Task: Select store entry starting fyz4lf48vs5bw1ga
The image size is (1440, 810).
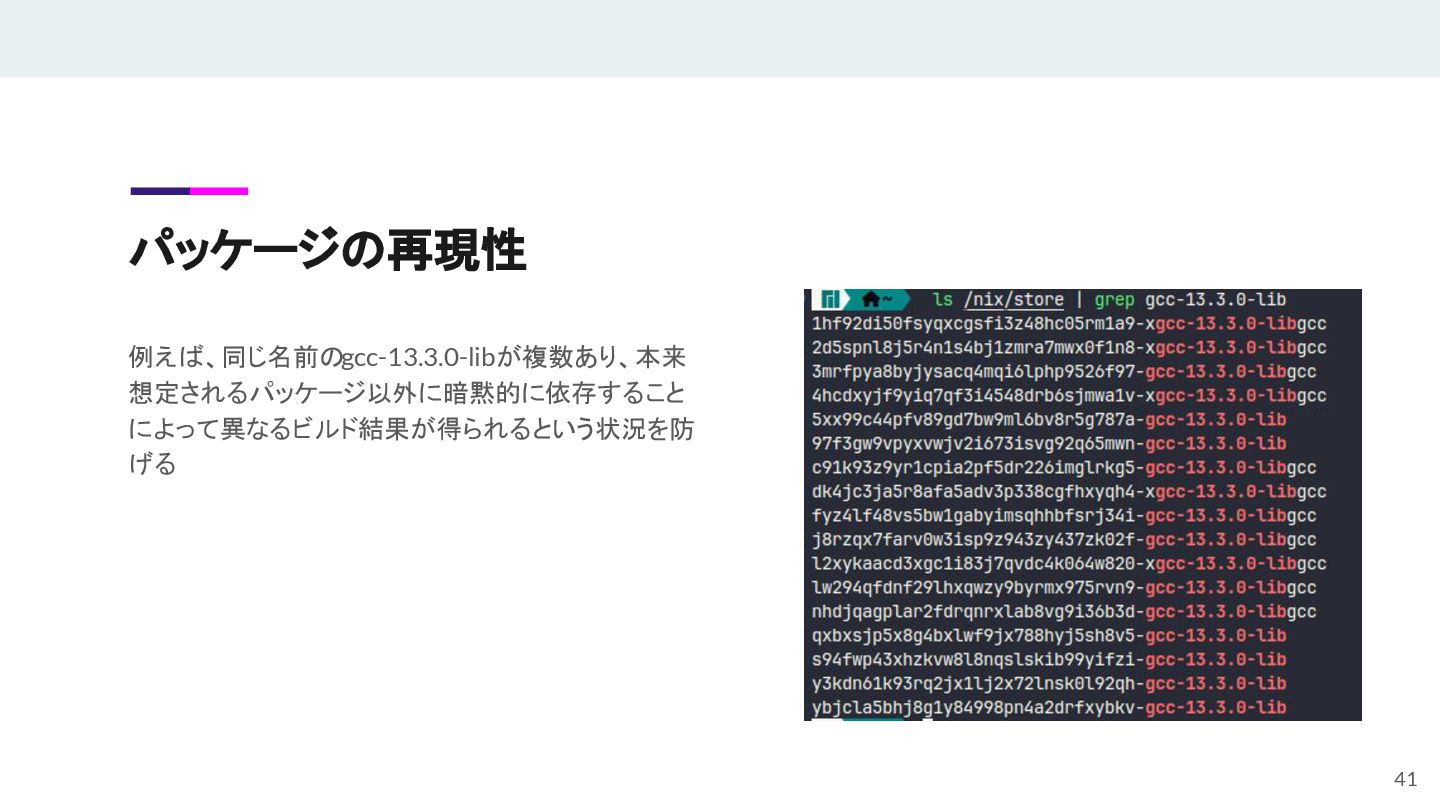Action: pos(1064,516)
